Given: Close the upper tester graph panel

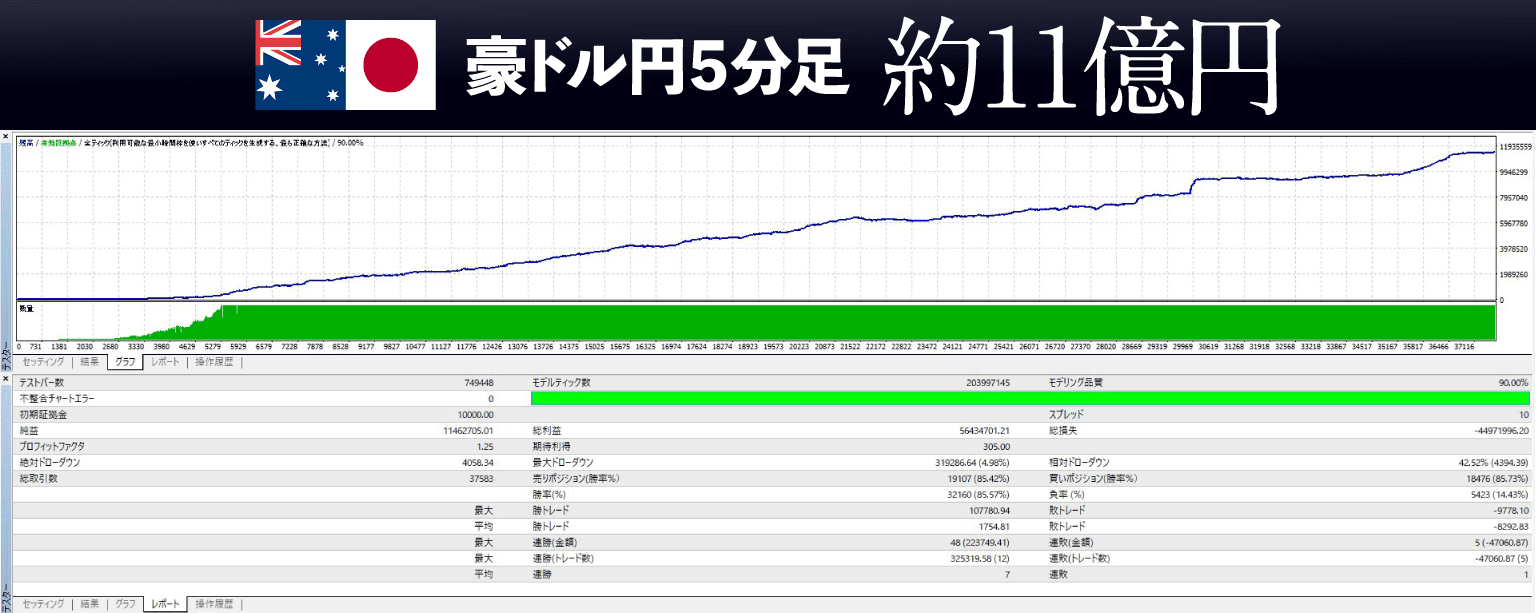Looking at the screenshot, I should click(x=5, y=136).
